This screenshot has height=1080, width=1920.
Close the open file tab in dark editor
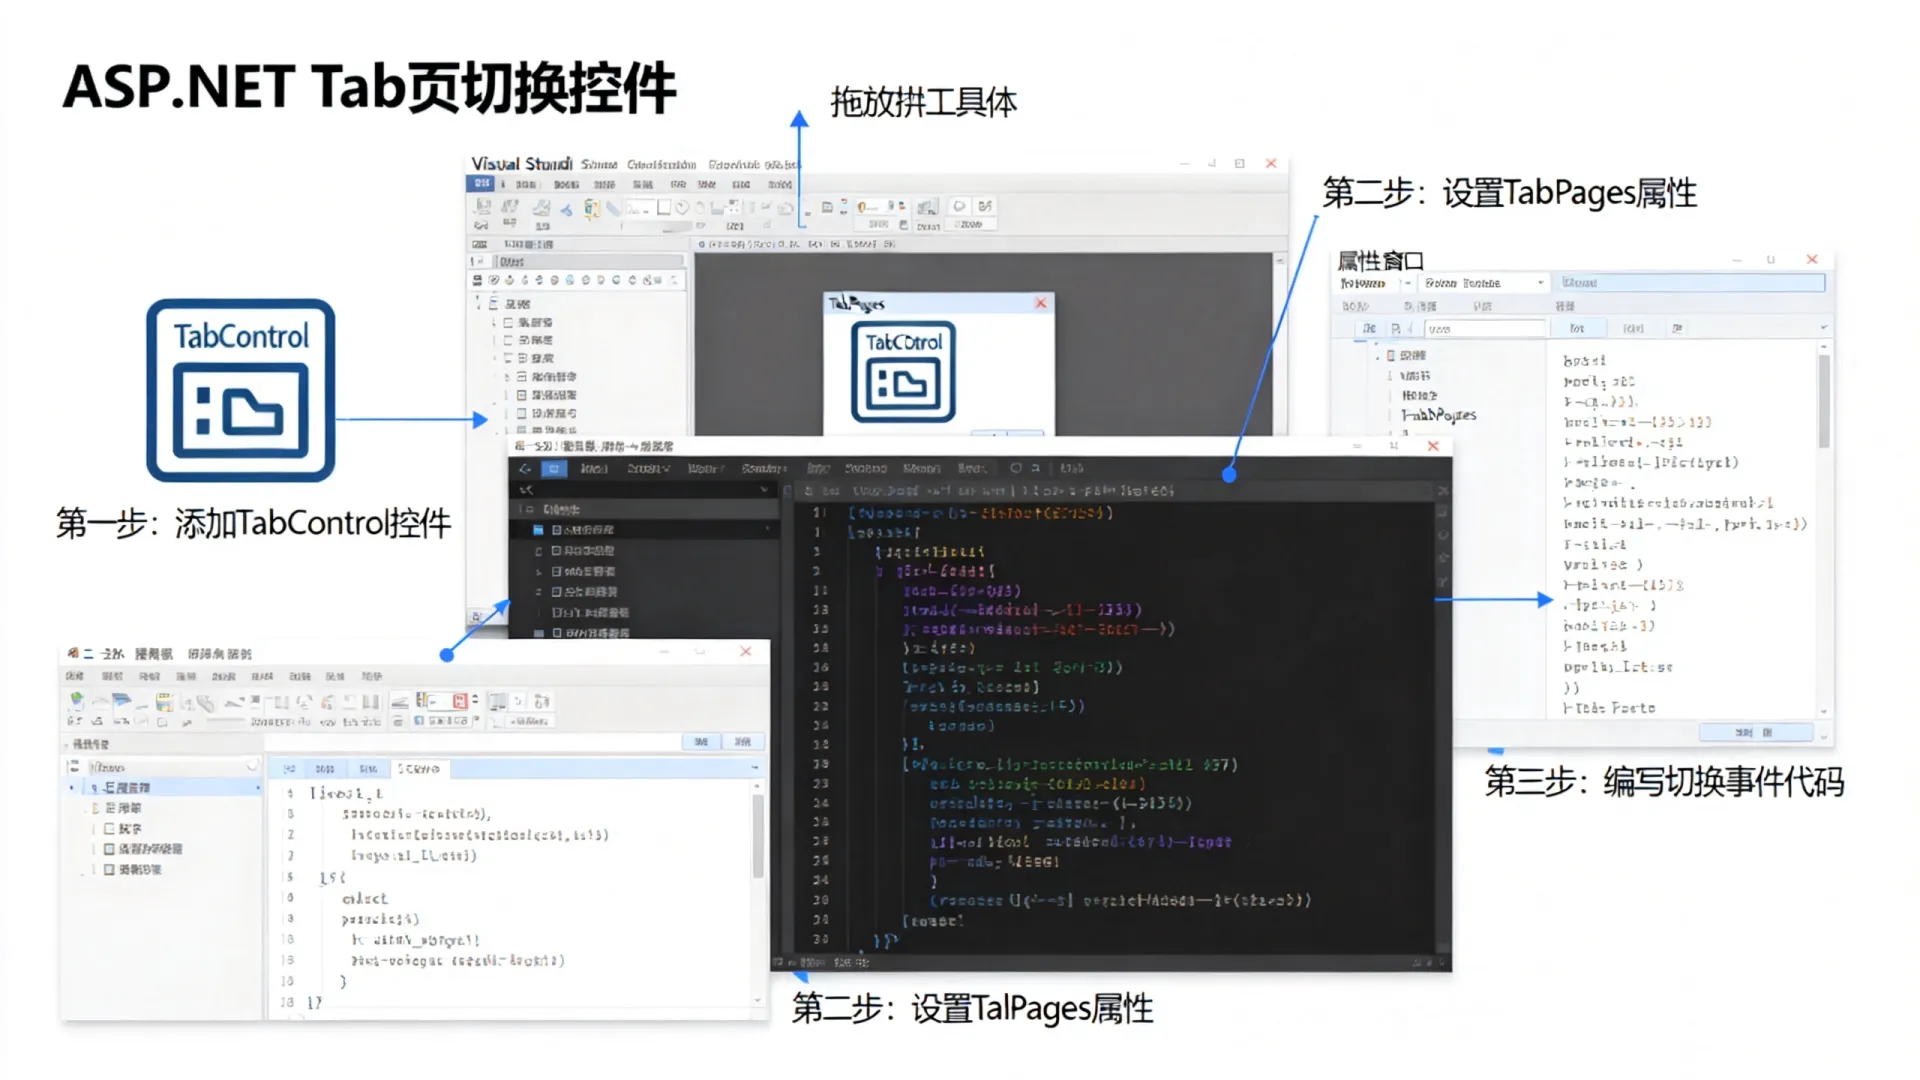tap(1442, 491)
